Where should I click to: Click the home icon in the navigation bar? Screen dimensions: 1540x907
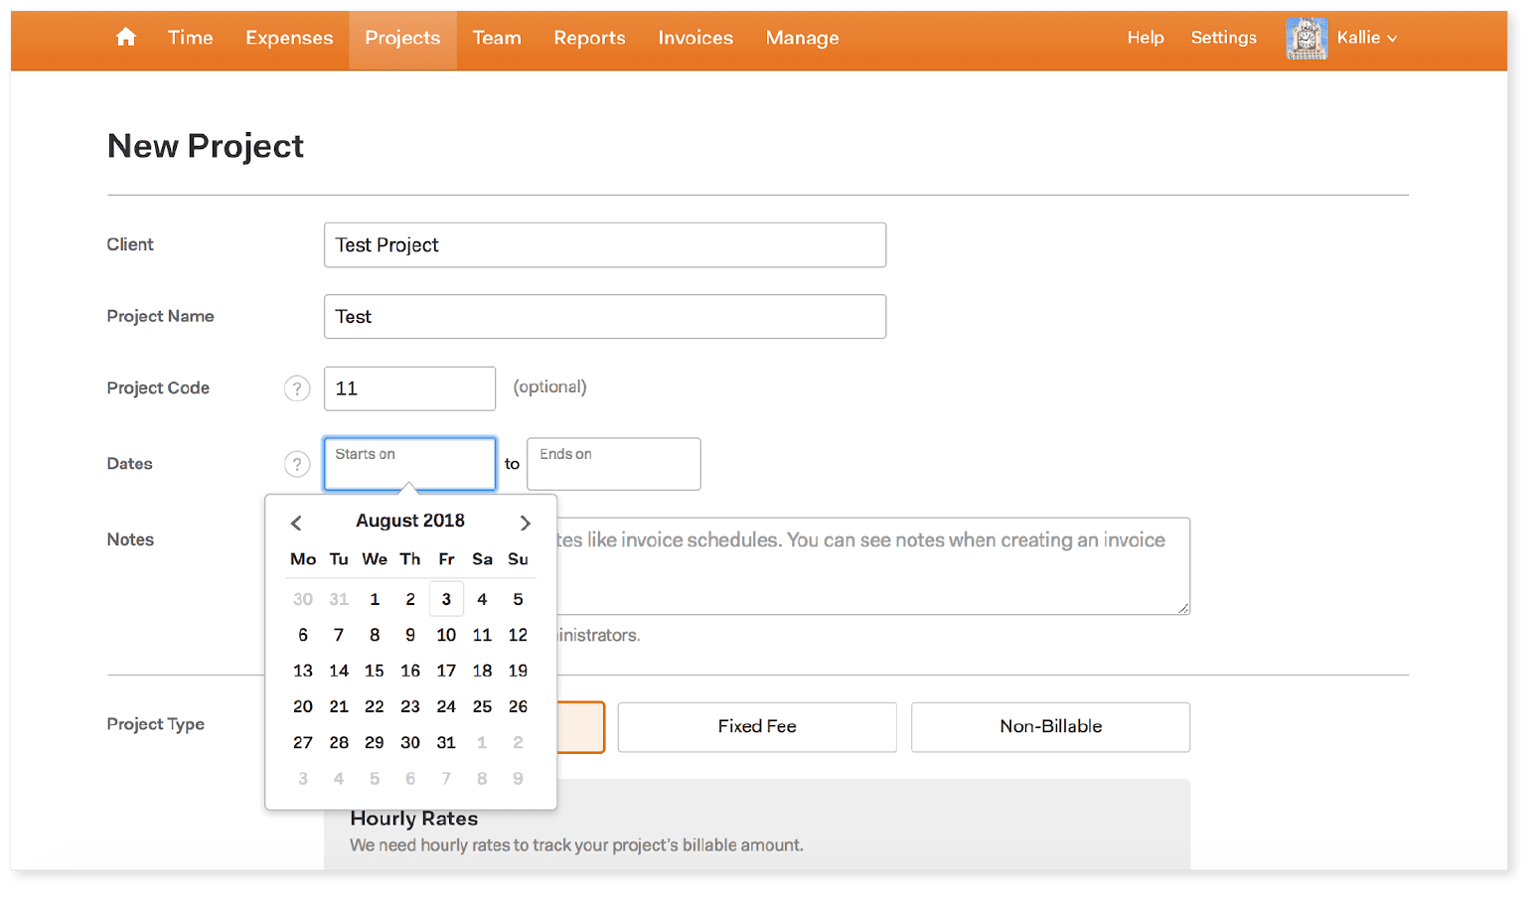tap(124, 37)
